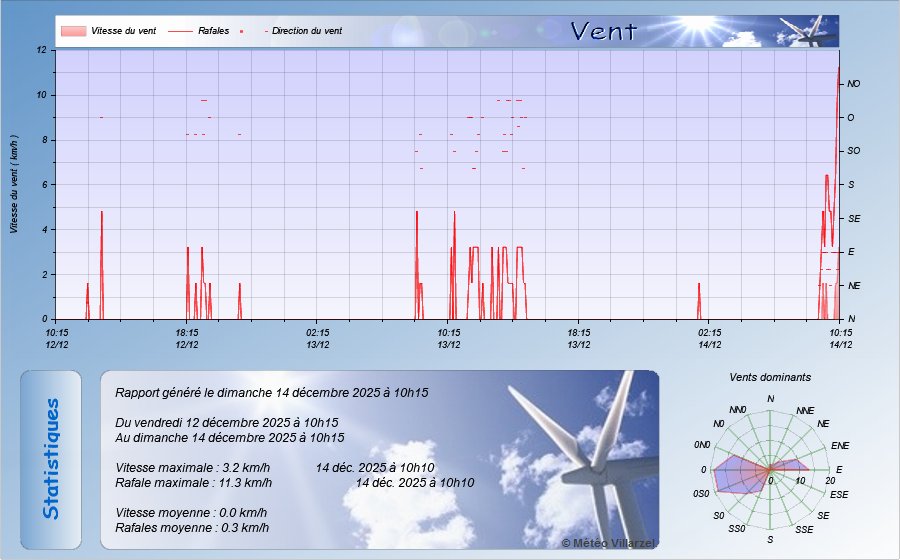This screenshot has height=560, width=900.
Task: Click the Vents dominants heading
Action: pyautogui.click(x=770, y=378)
